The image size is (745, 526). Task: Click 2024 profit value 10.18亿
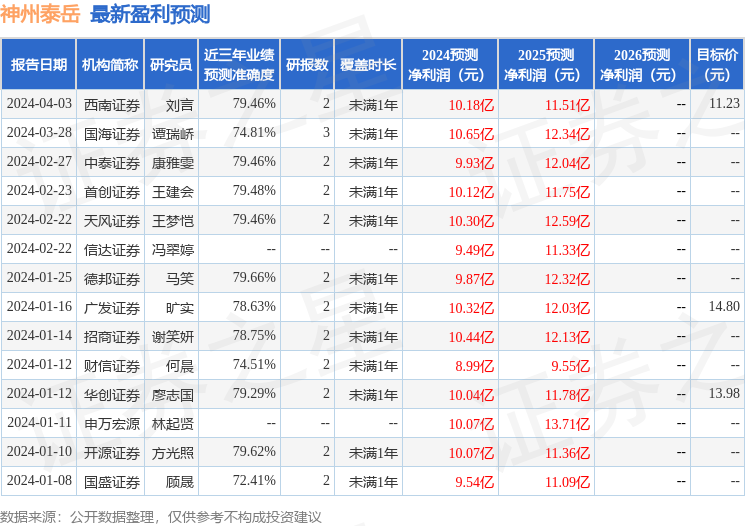[471, 105]
